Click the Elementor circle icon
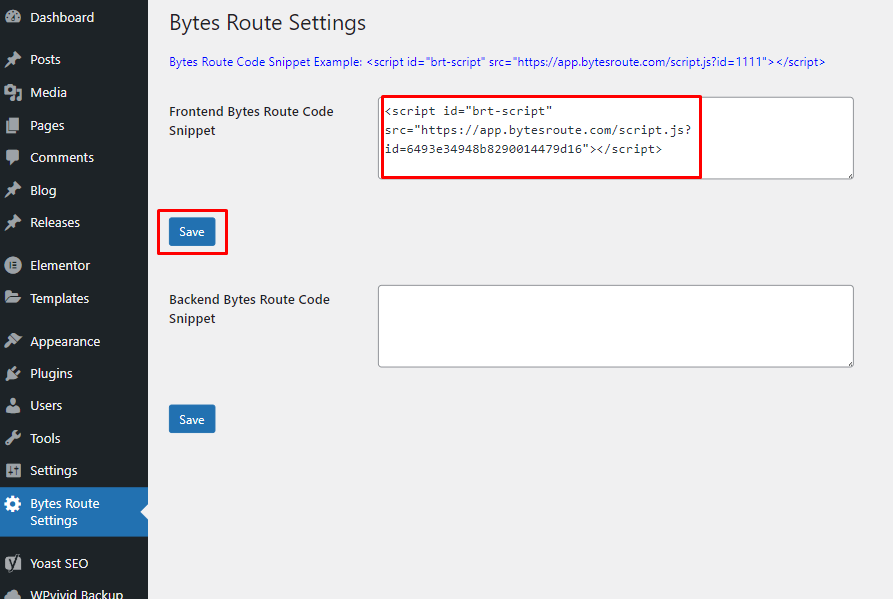 click(x=13, y=265)
